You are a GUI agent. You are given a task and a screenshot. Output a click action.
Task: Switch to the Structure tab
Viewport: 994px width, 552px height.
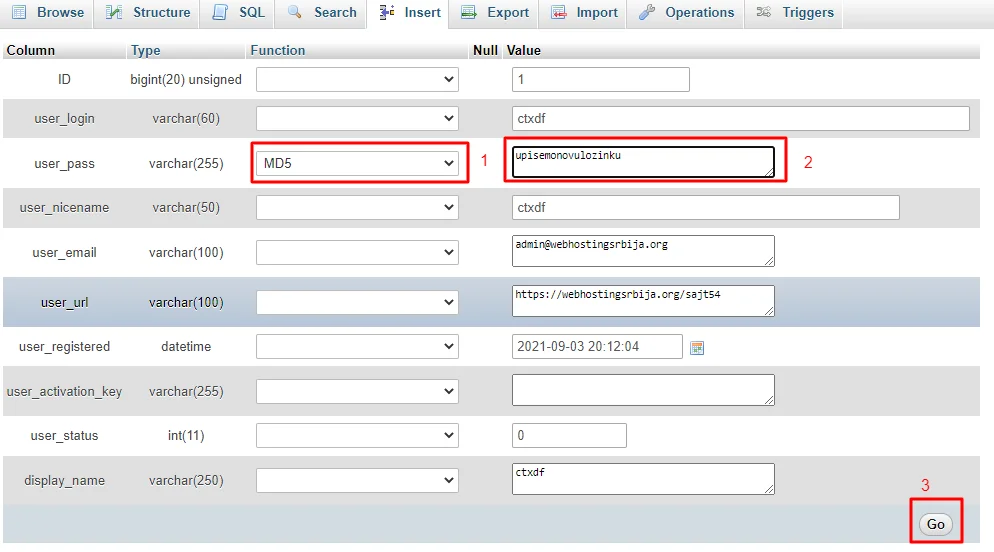tap(147, 13)
